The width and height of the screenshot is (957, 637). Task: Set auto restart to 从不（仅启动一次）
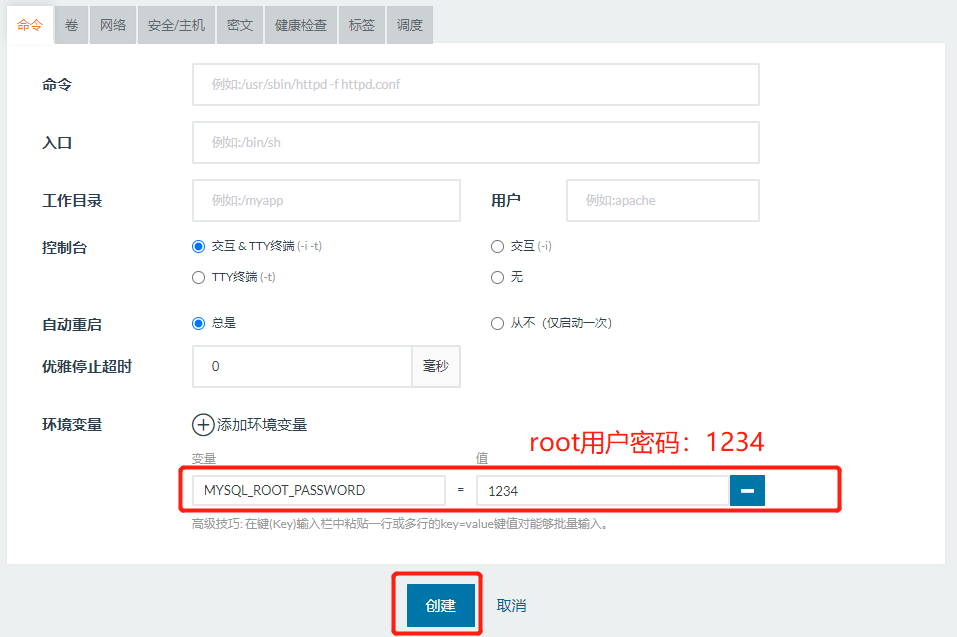click(497, 322)
